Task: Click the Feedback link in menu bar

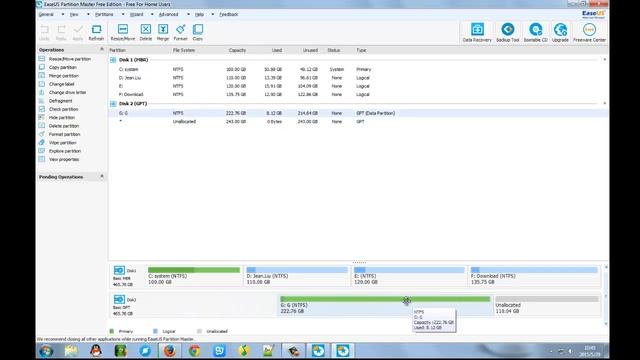Action: coord(229,14)
